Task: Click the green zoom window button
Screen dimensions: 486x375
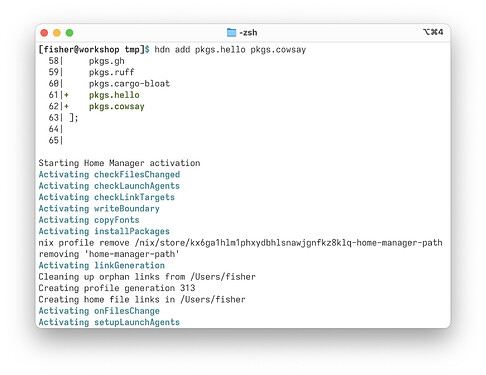Action: [69, 33]
